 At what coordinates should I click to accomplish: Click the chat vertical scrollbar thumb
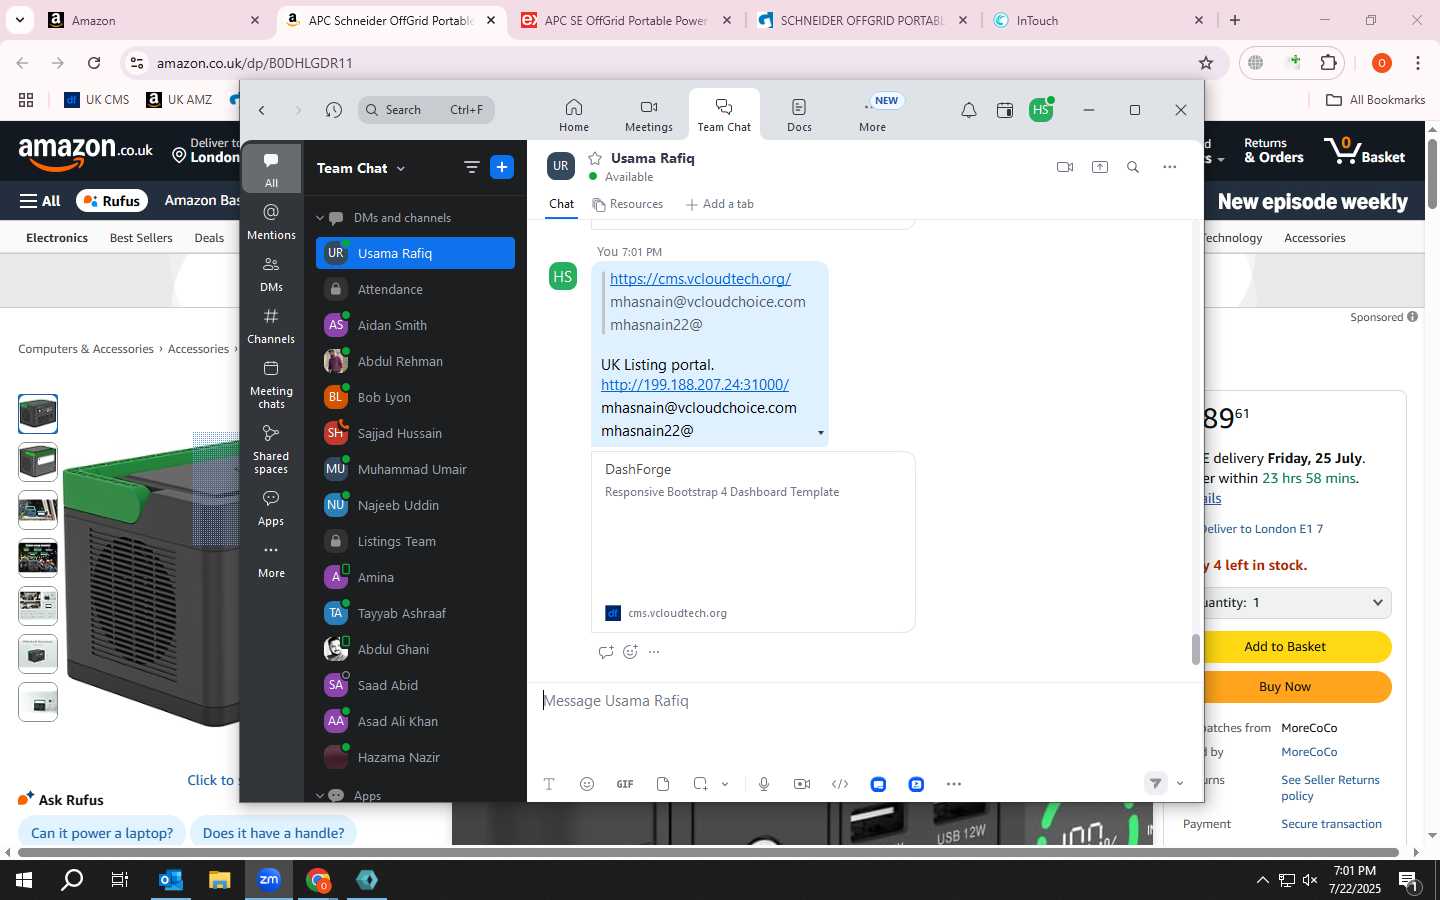coord(1195,650)
